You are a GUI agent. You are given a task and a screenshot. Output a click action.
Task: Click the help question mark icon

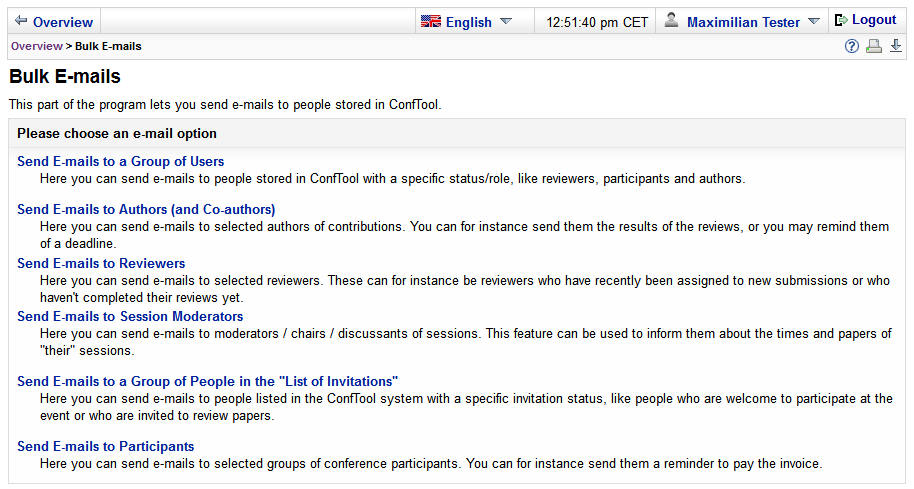coord(852,46)
